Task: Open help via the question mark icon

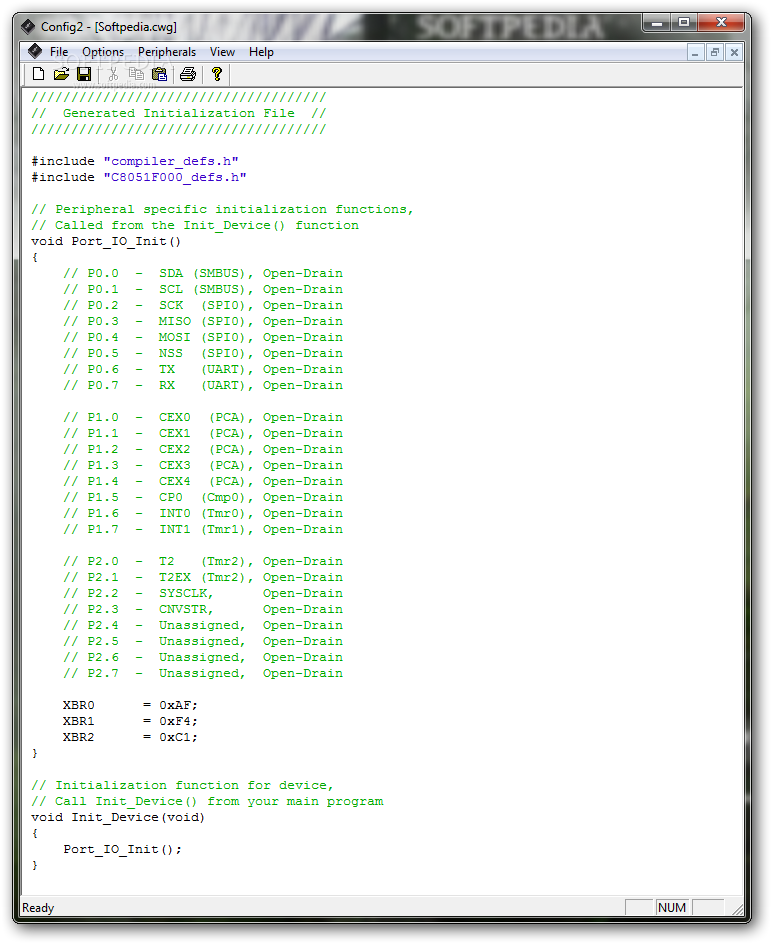Action: (x=217, y=74)
